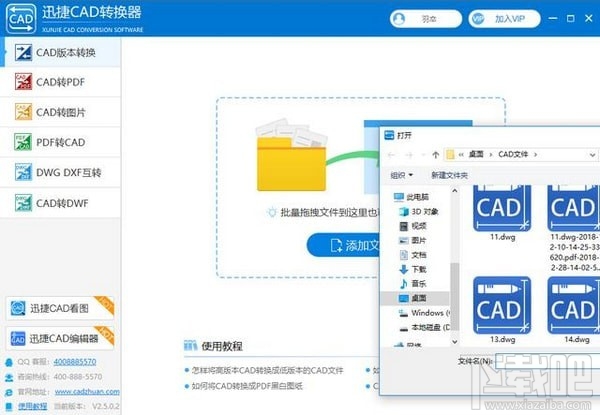Screen dimensions: 600x415
Task: Click the 使用教程 section header icon
Action: [190, 345]
